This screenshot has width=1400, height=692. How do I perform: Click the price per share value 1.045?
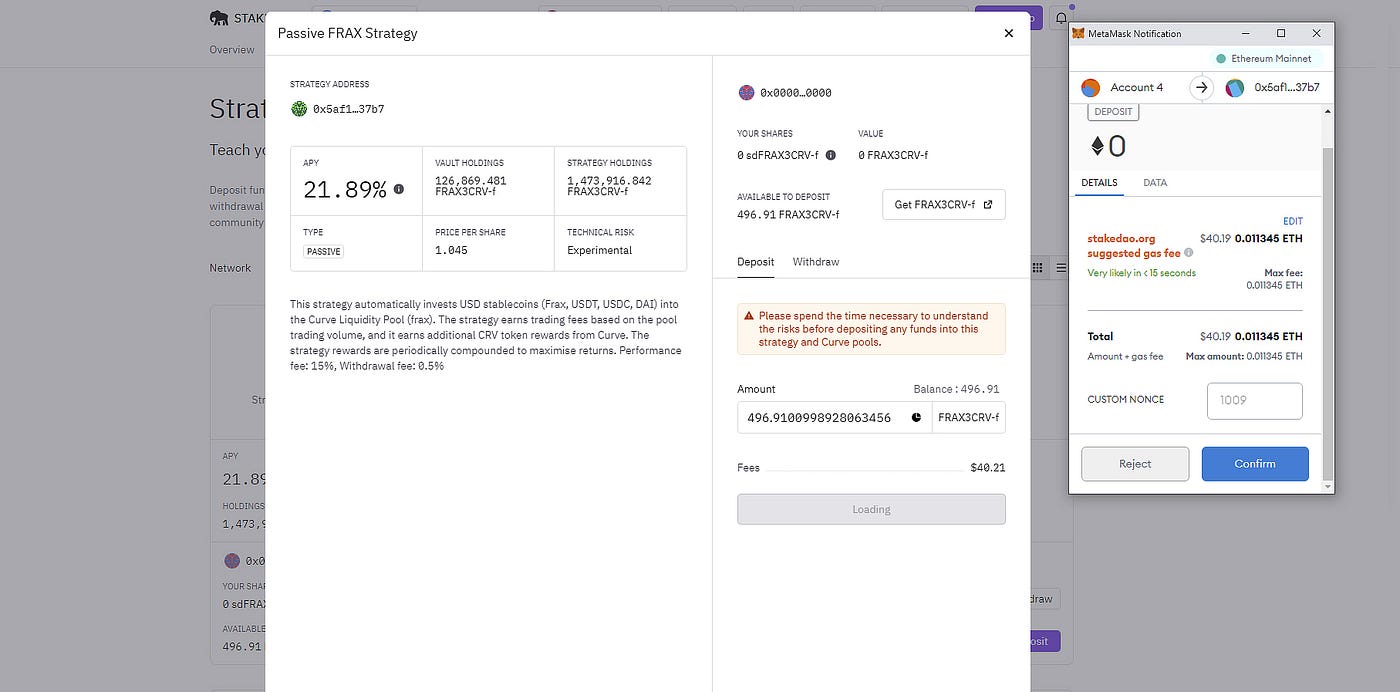coord(451,250)
